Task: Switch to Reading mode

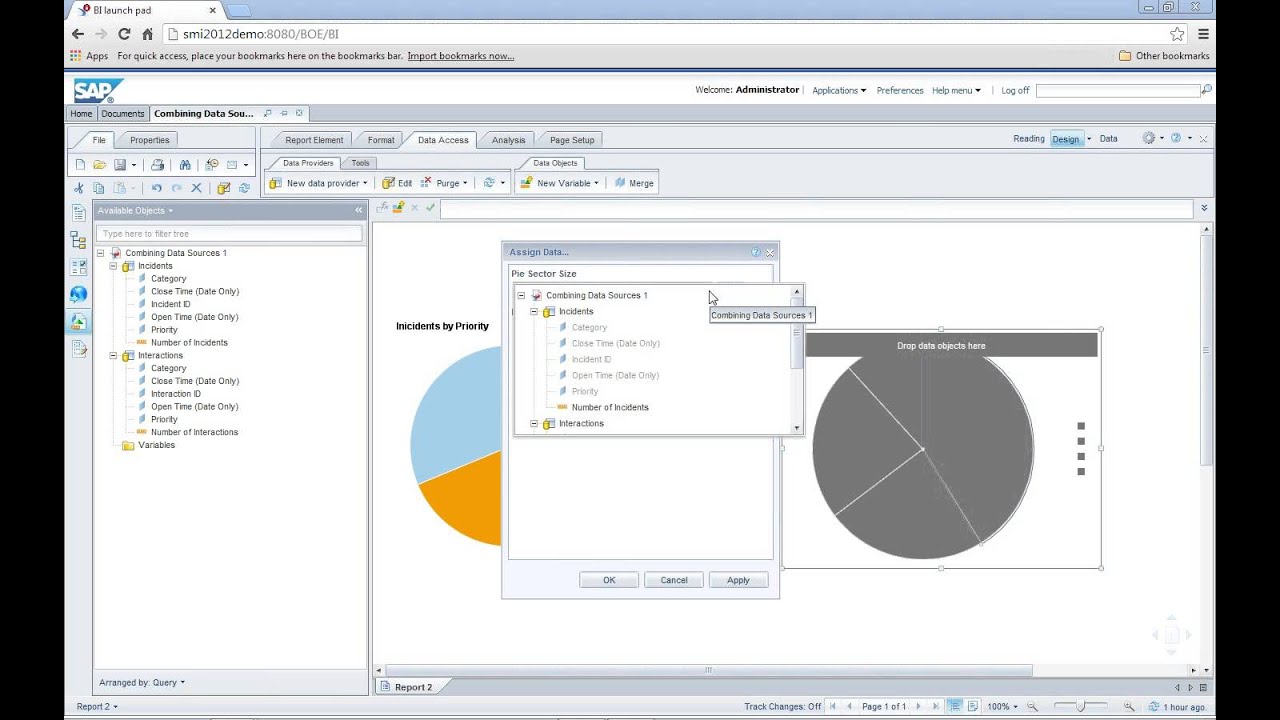Action: (1028, 139)
